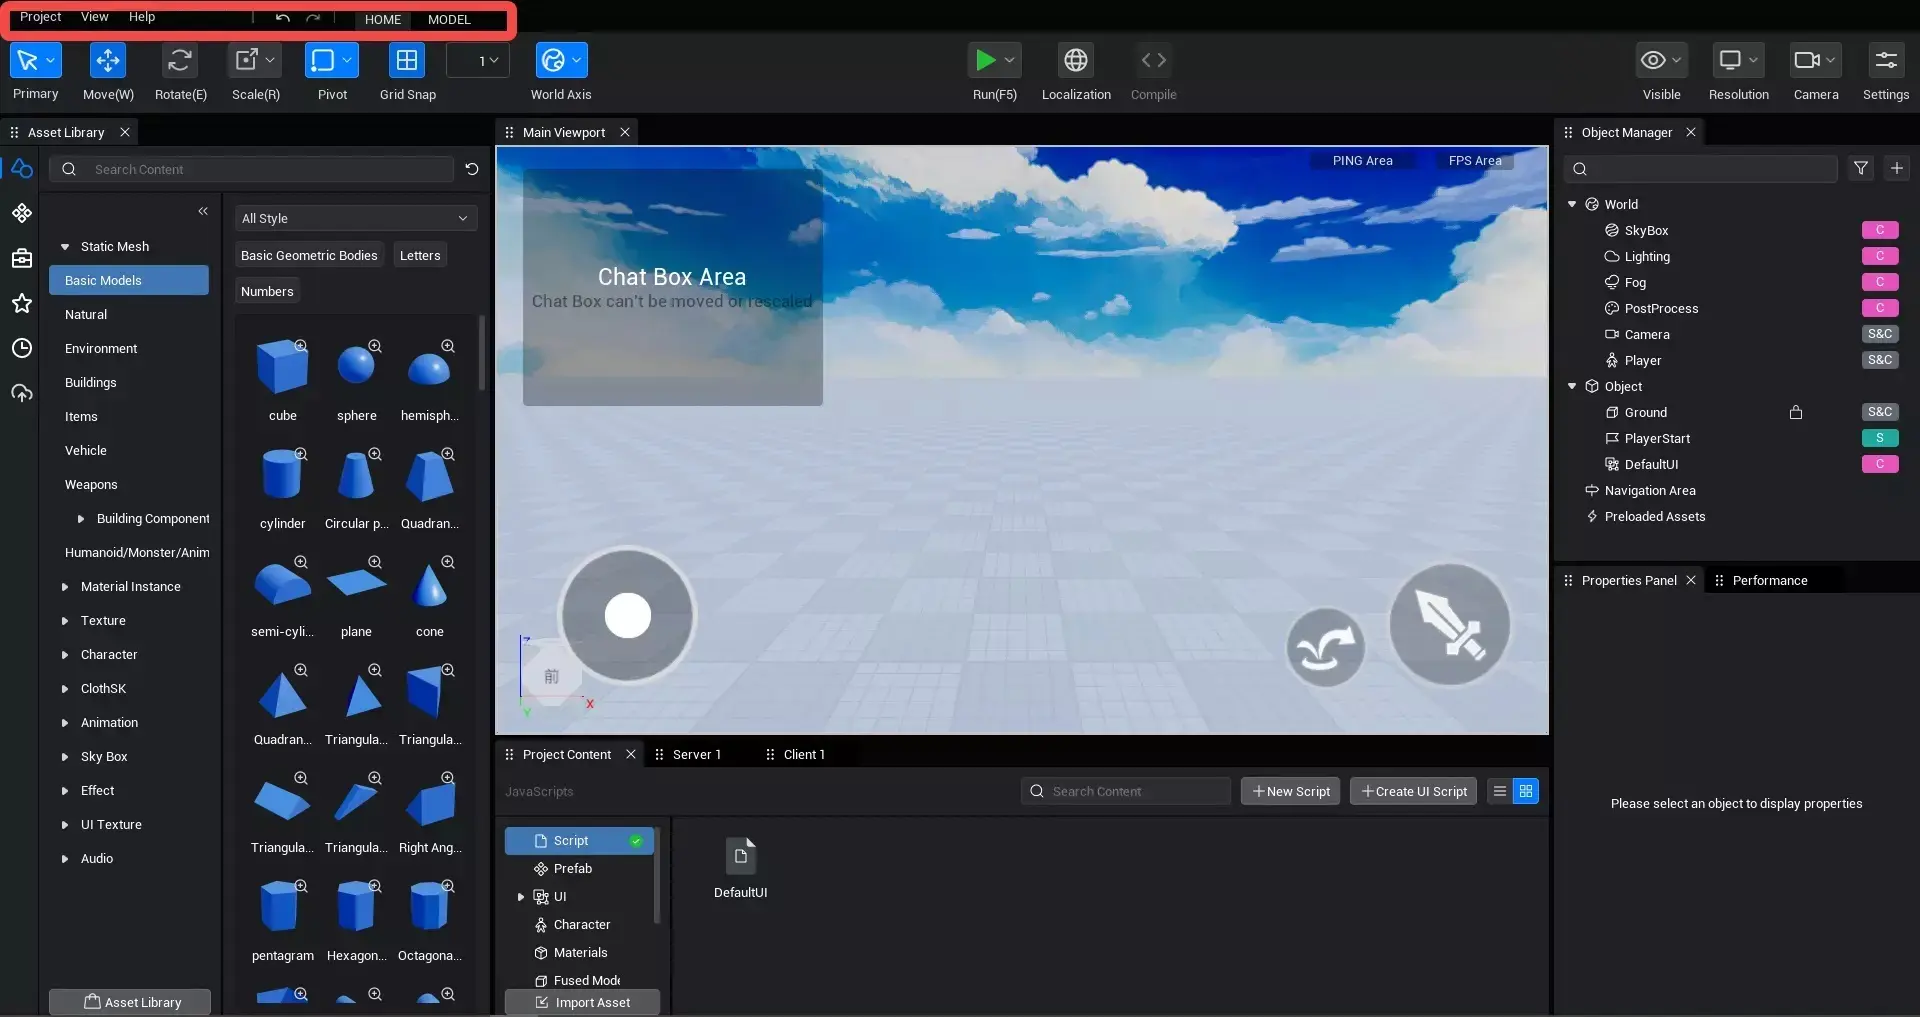Click the Undo arrow
1920x1017 pixels.
(x=283, y=18)
